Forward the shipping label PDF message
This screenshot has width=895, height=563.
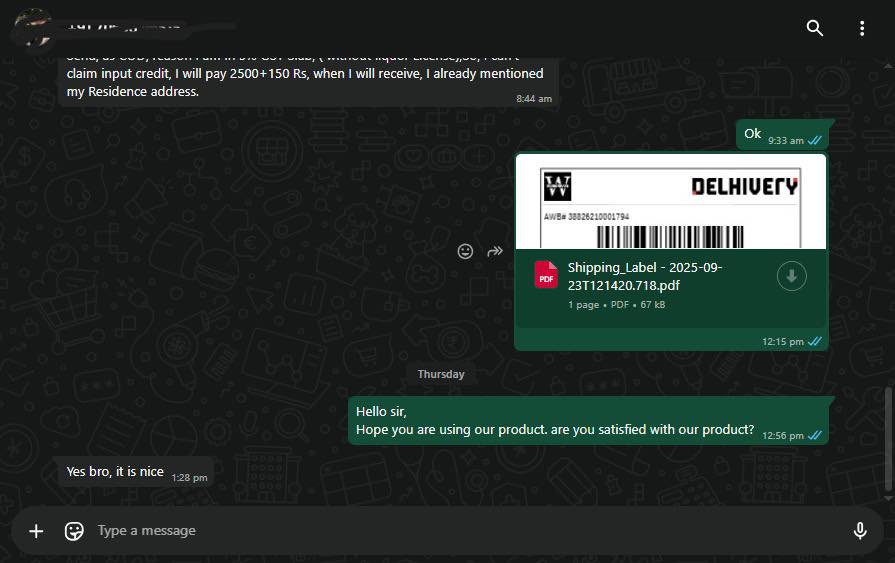point(494,251)
